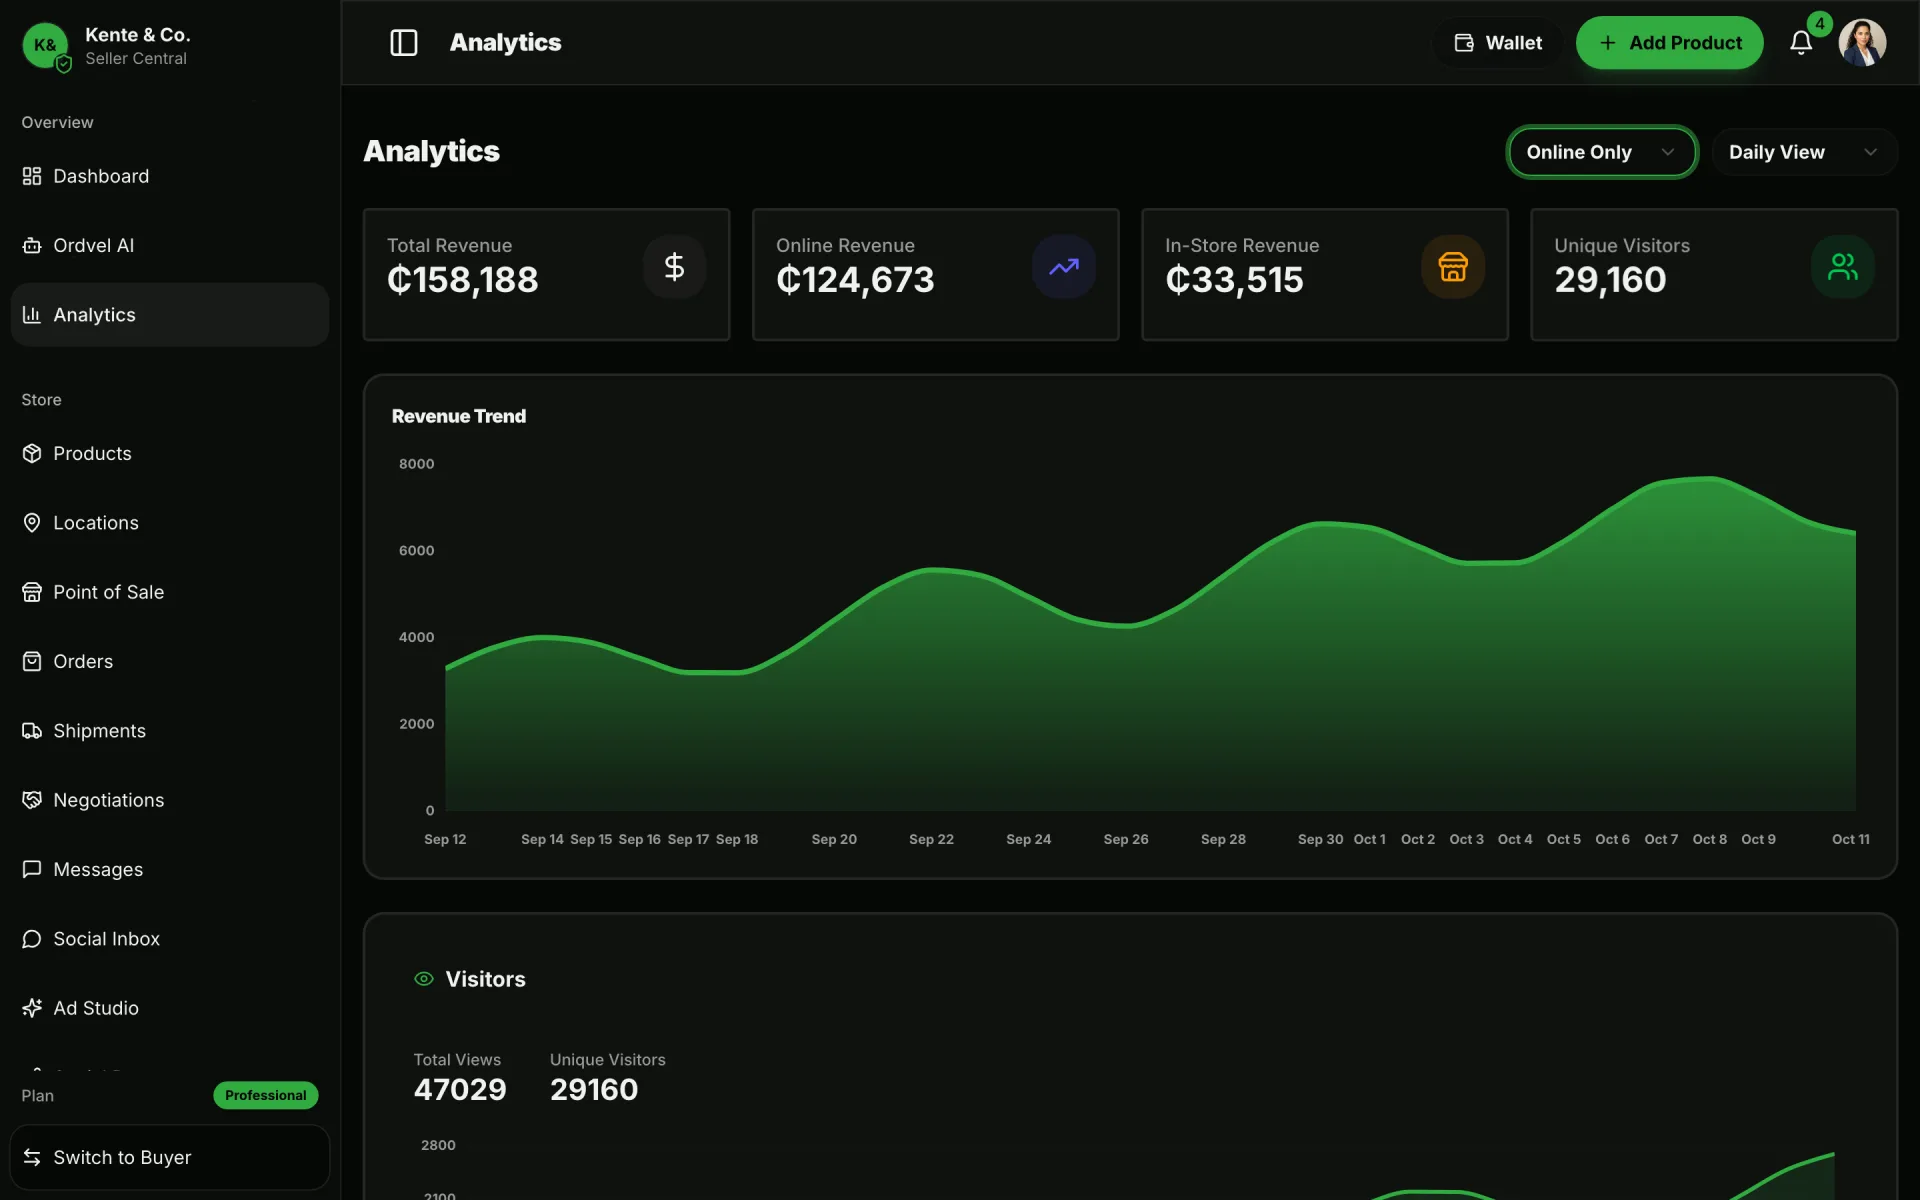Screen dimensions: 1920x1200
Task: Open Messages in sidebar
Action: 170,869
